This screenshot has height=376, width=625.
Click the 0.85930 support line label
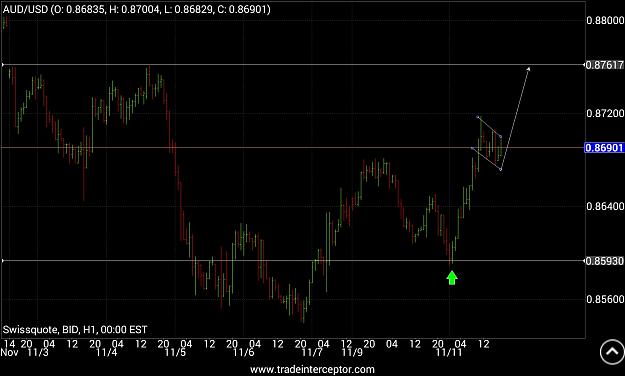(605, 261)
